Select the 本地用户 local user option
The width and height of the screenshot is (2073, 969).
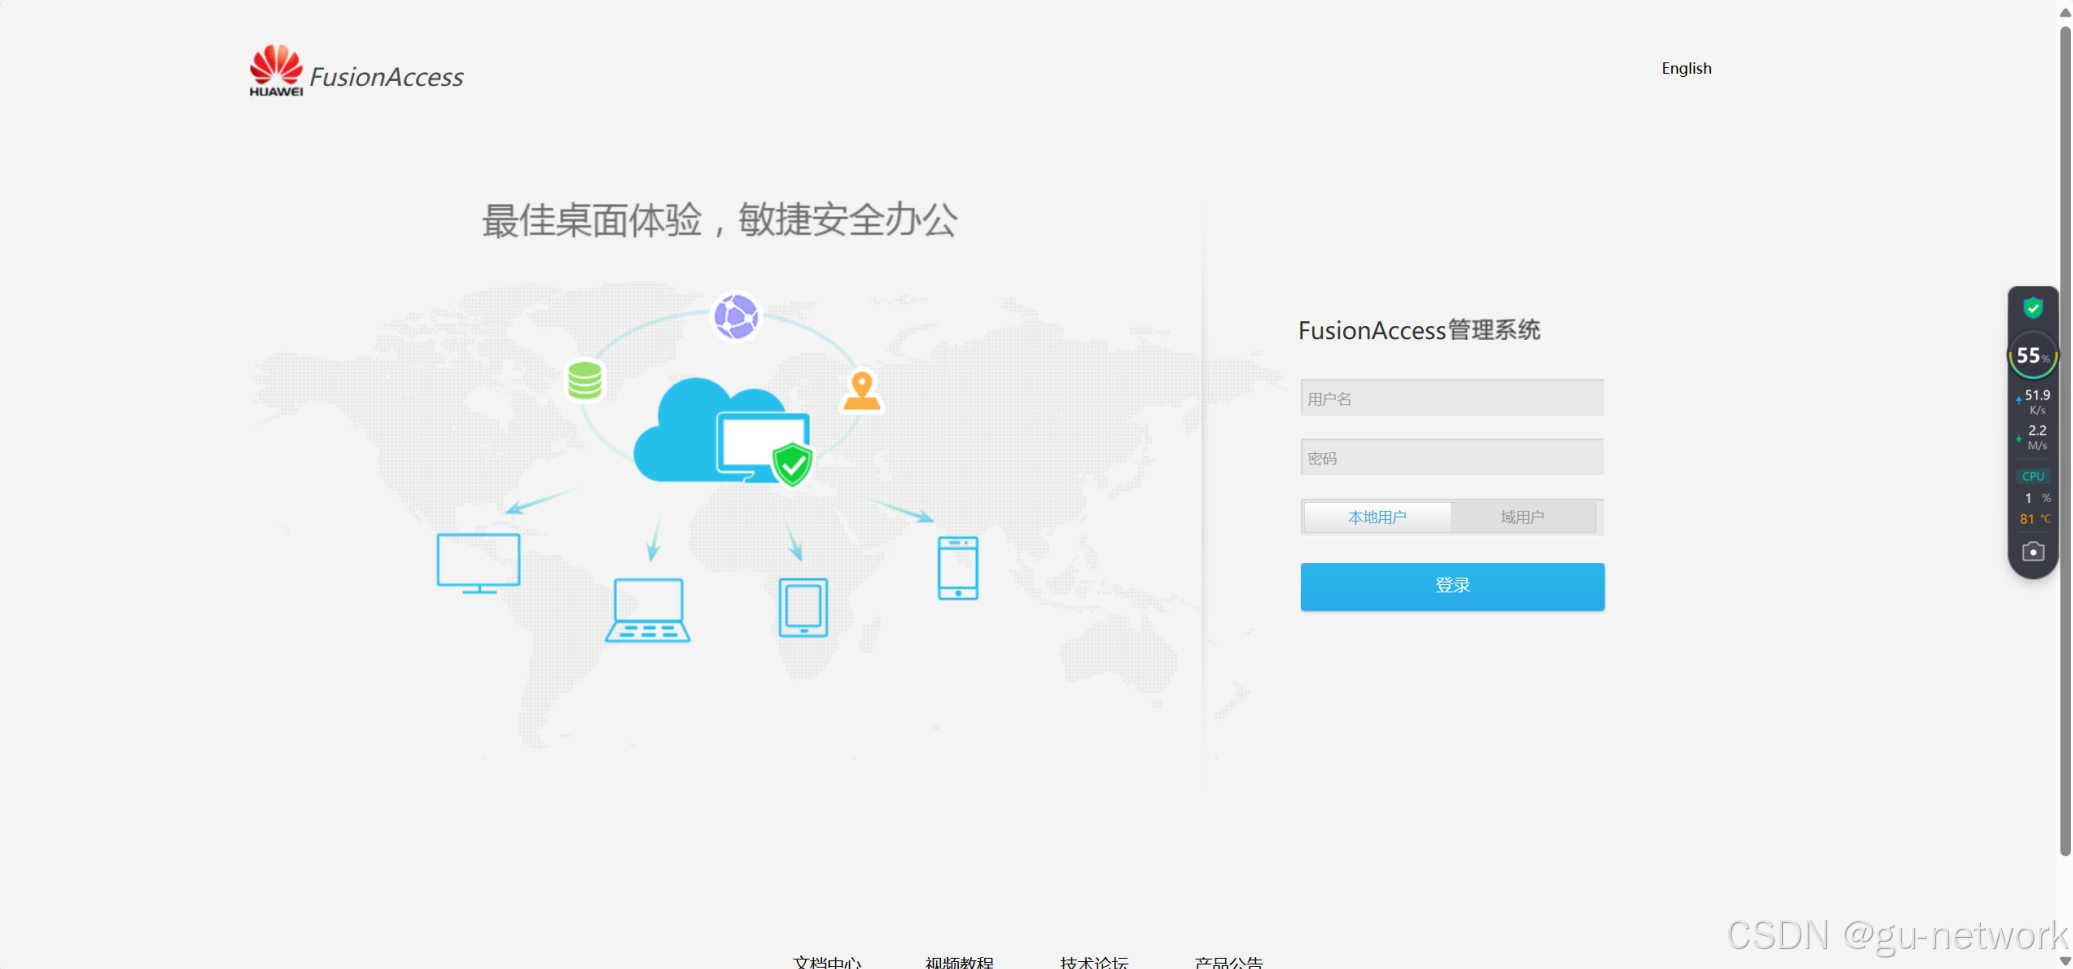pyautogui.click(x=1377, y=517)
